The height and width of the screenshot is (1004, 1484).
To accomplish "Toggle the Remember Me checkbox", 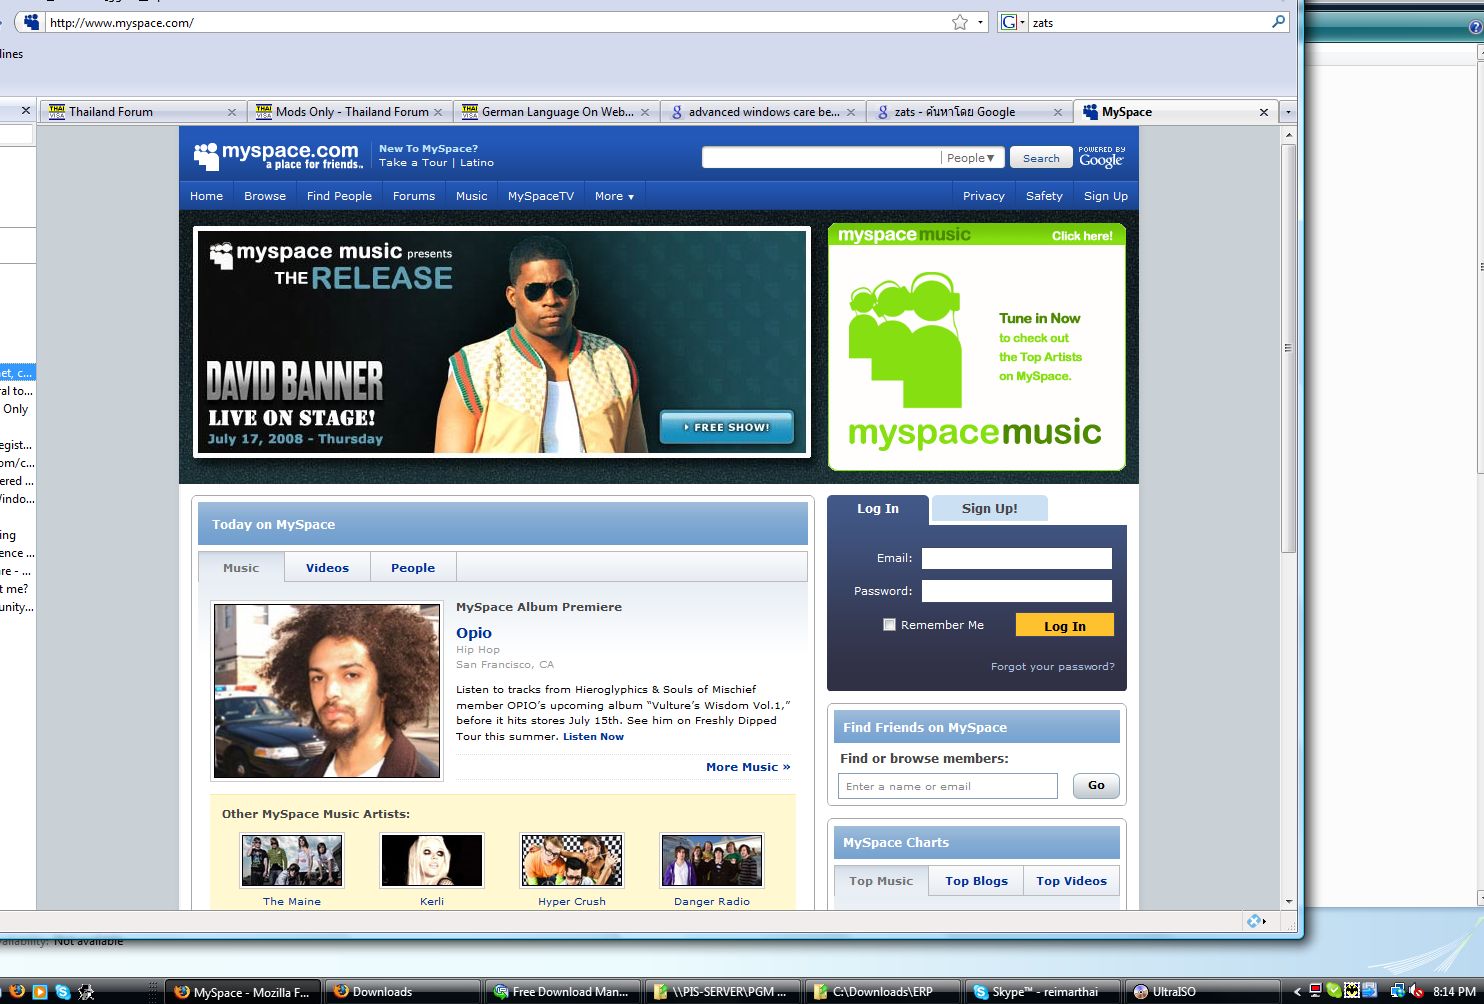I will point(889,625).
